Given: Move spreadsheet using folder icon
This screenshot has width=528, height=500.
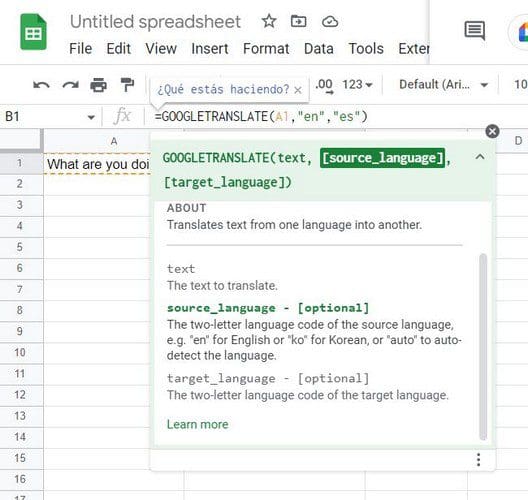Looking at the screenshot, I should 298,22.
